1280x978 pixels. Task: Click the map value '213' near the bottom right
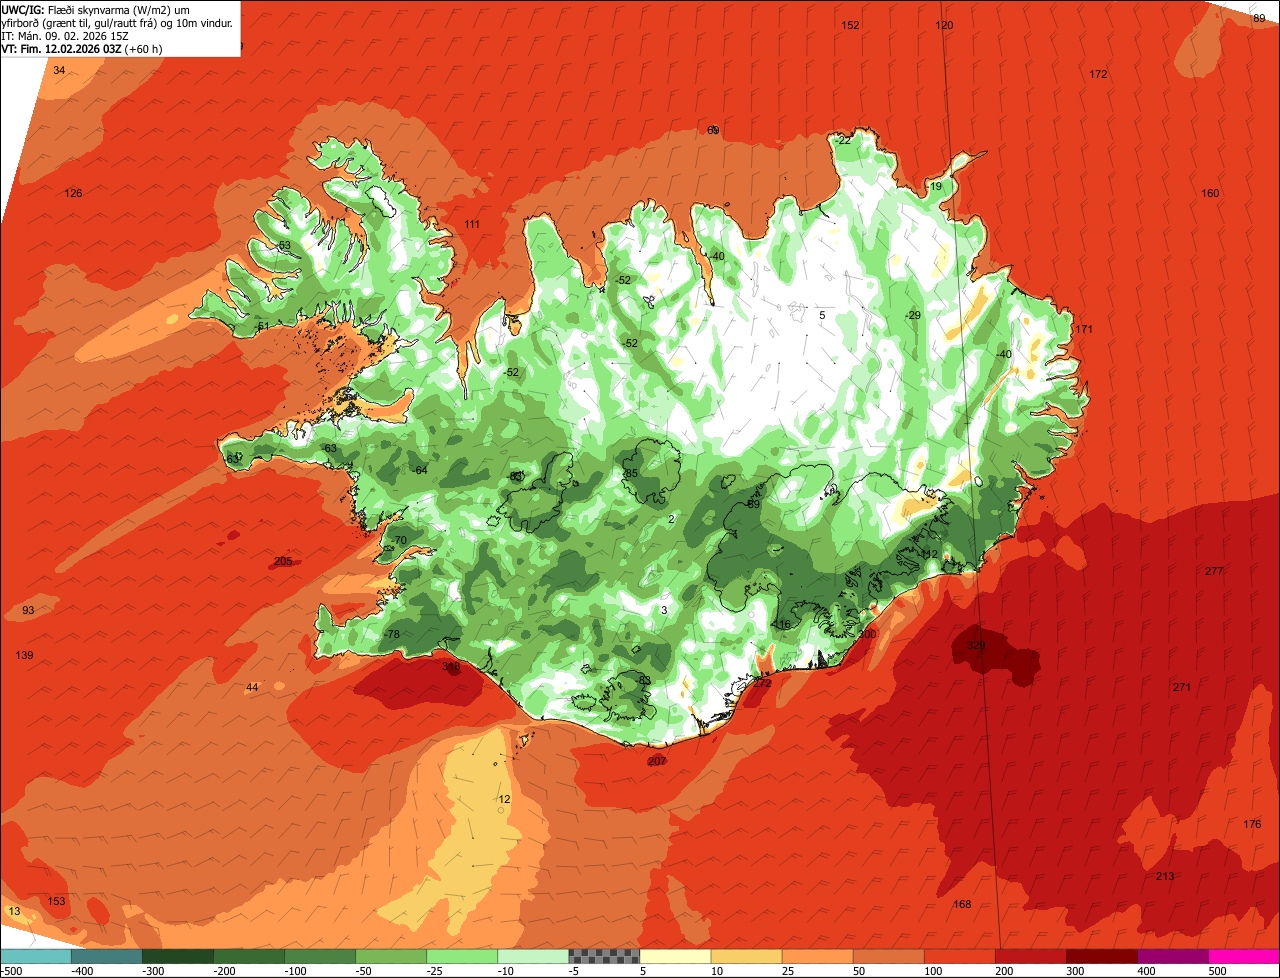click(1165, 876)
